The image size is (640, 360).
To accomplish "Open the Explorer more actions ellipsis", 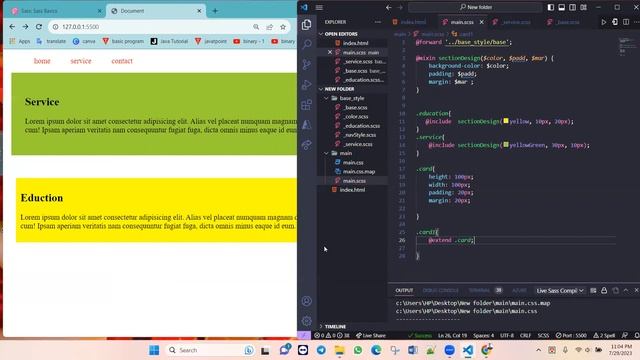I will pyautogui.click(x=378, y=22).
